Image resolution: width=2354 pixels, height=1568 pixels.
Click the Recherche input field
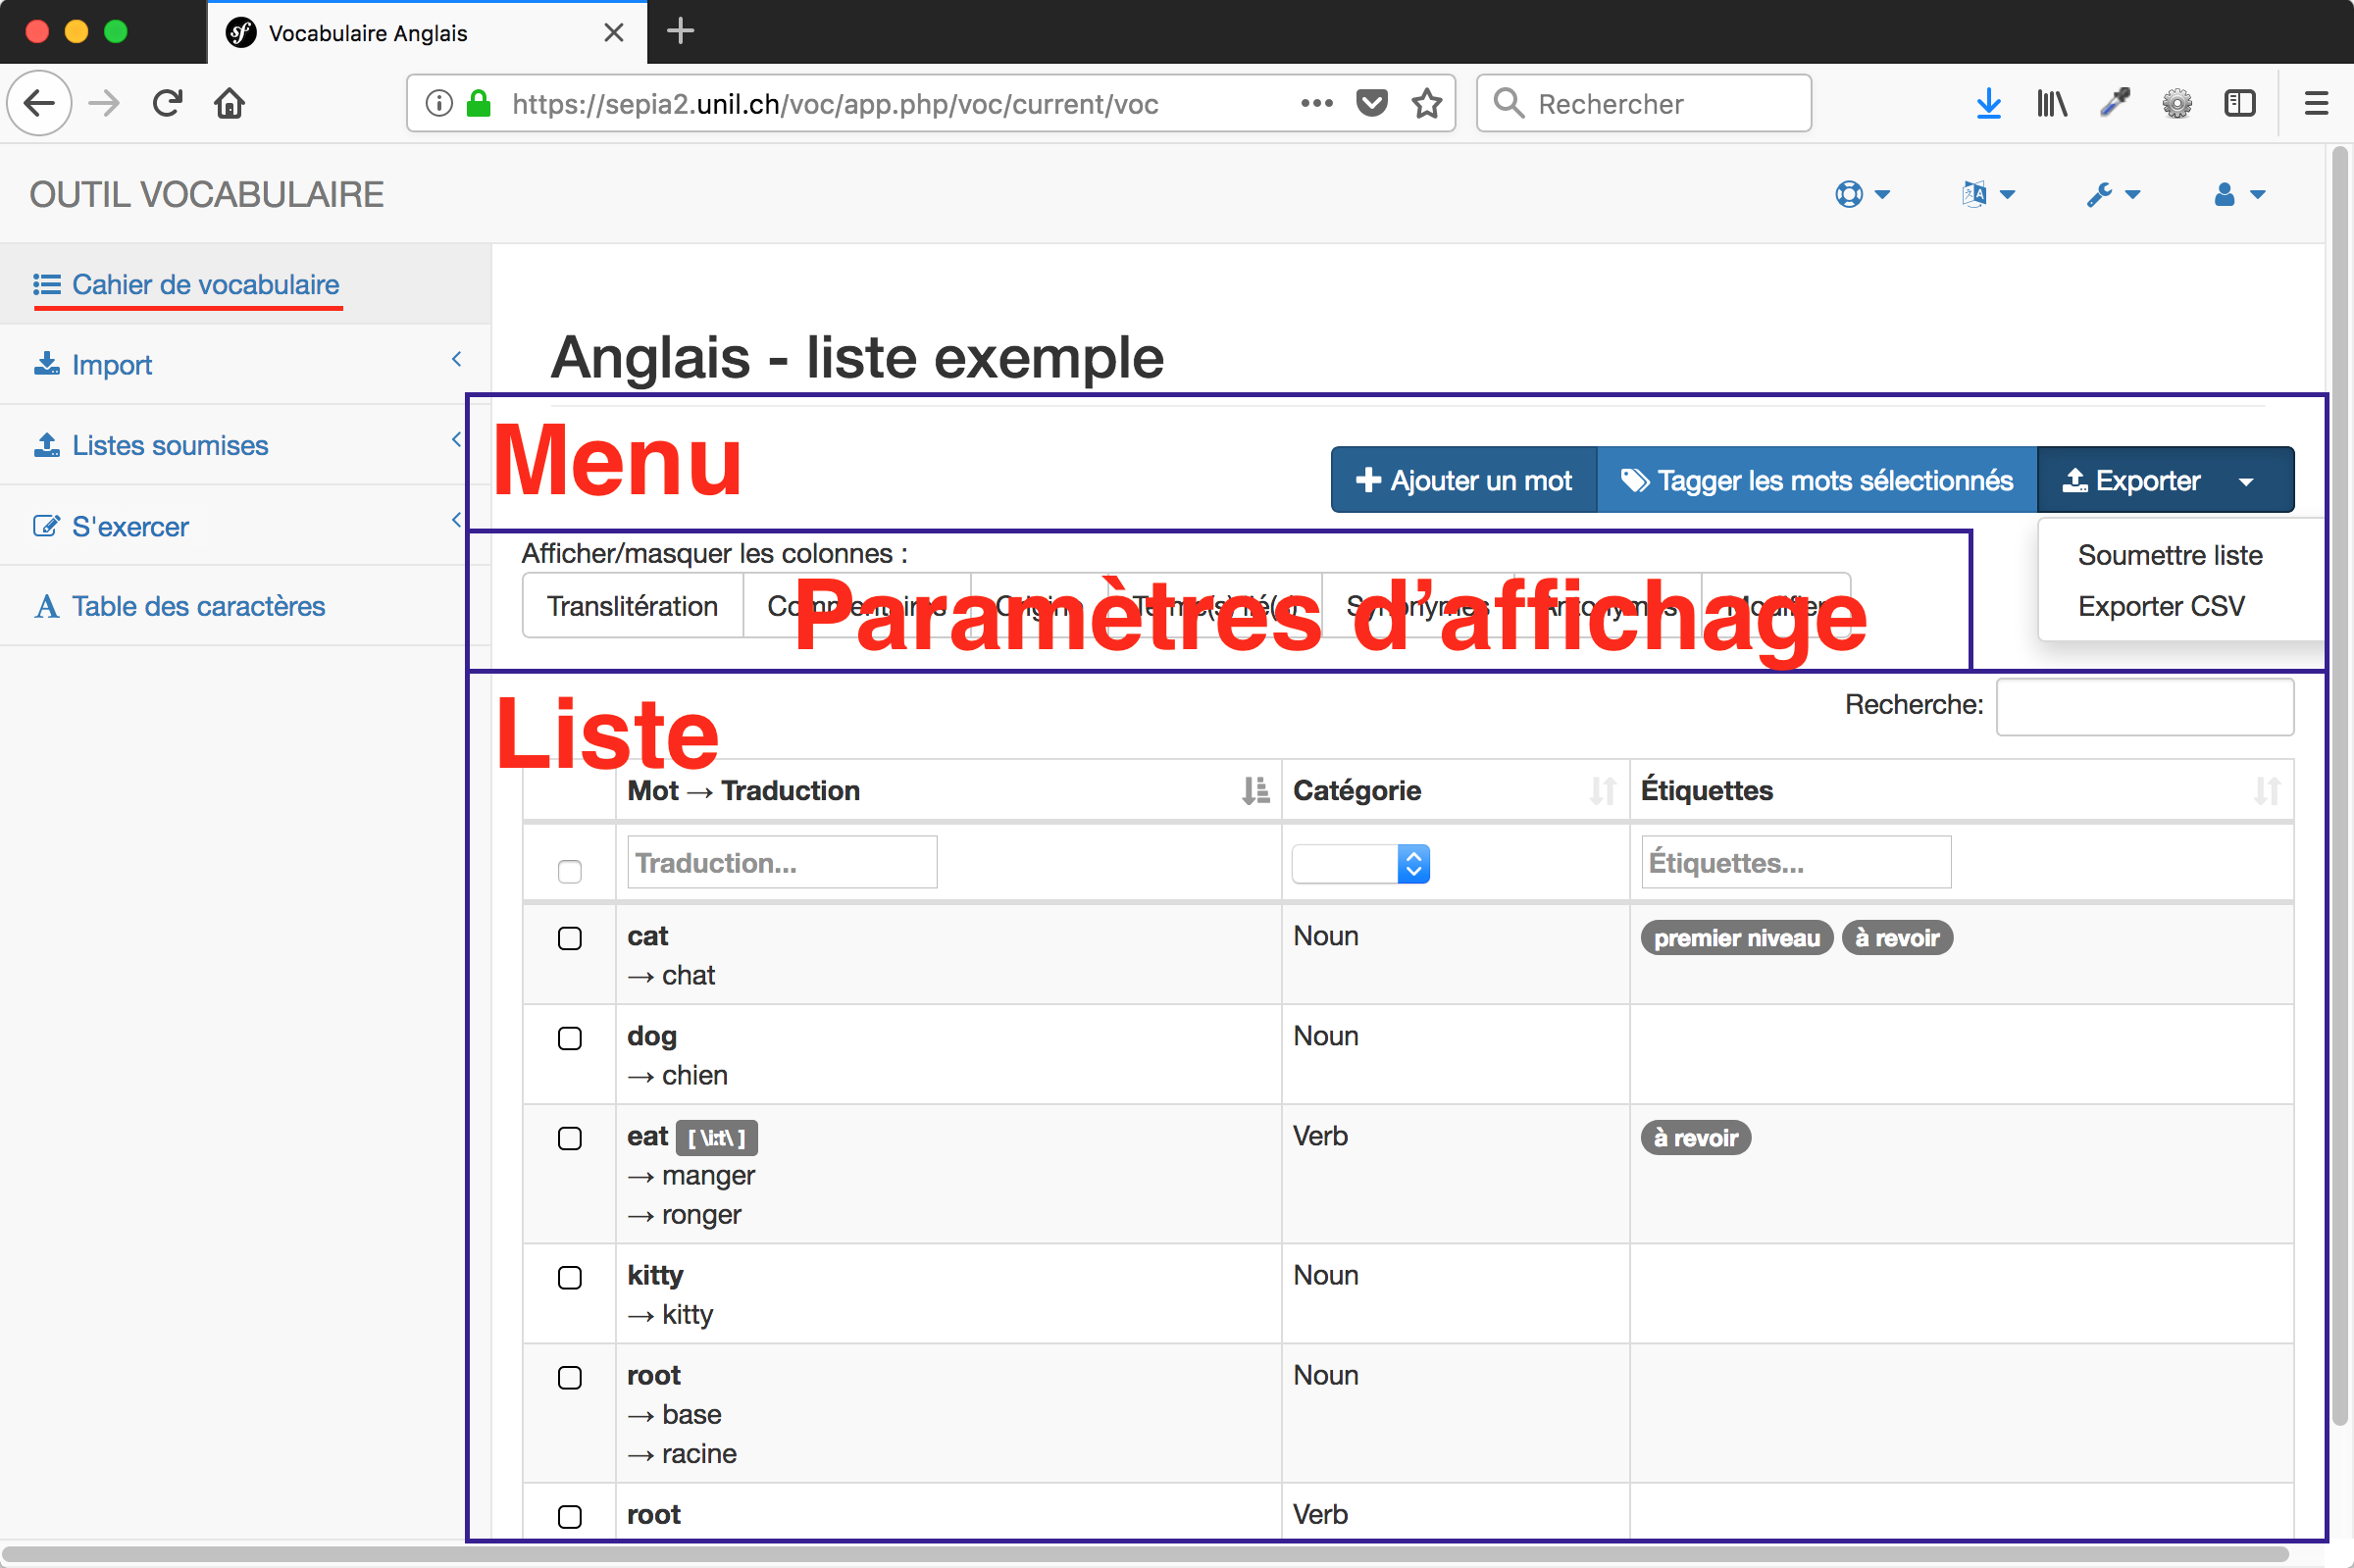pos(2144,706)
